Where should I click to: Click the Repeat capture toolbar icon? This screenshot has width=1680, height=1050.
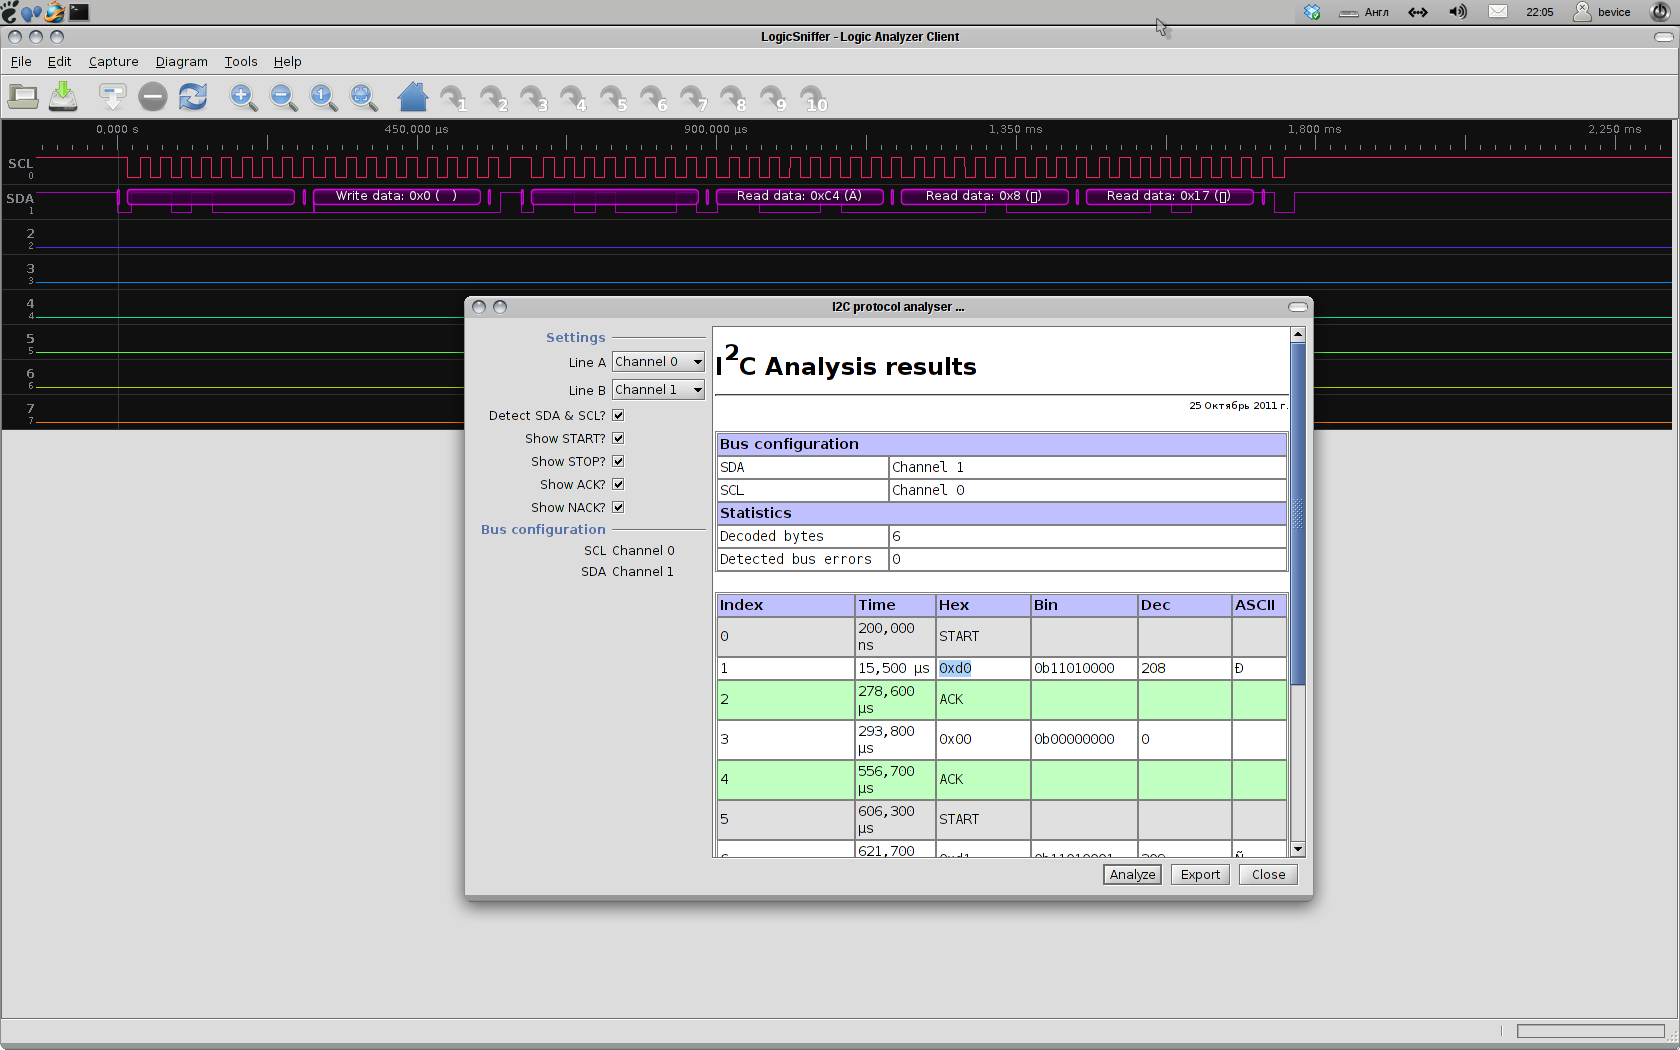(193, 97)
